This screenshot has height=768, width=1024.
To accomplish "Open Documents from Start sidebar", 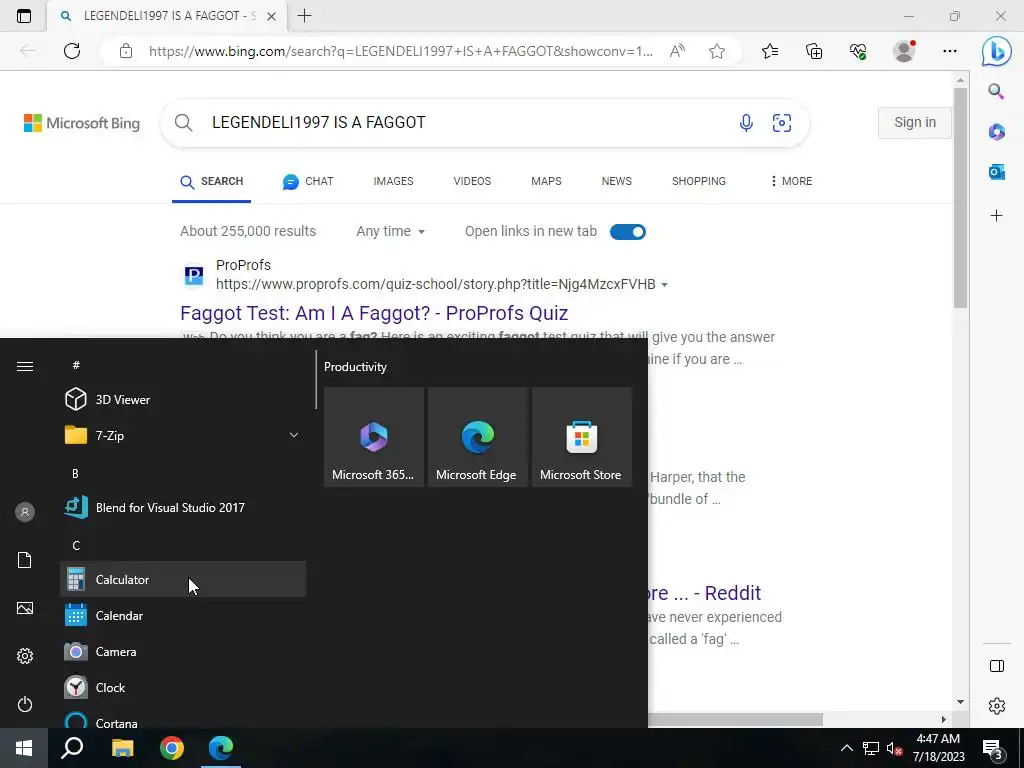I will pos(25,560).
